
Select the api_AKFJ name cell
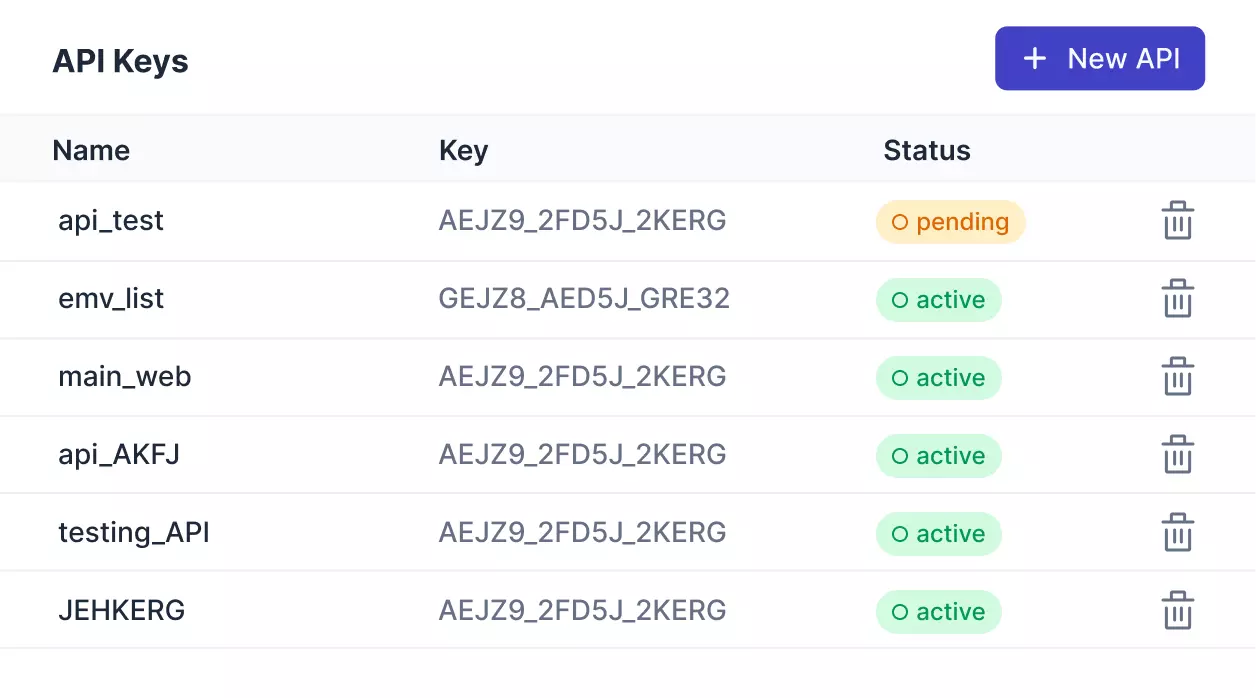point(119,455)
